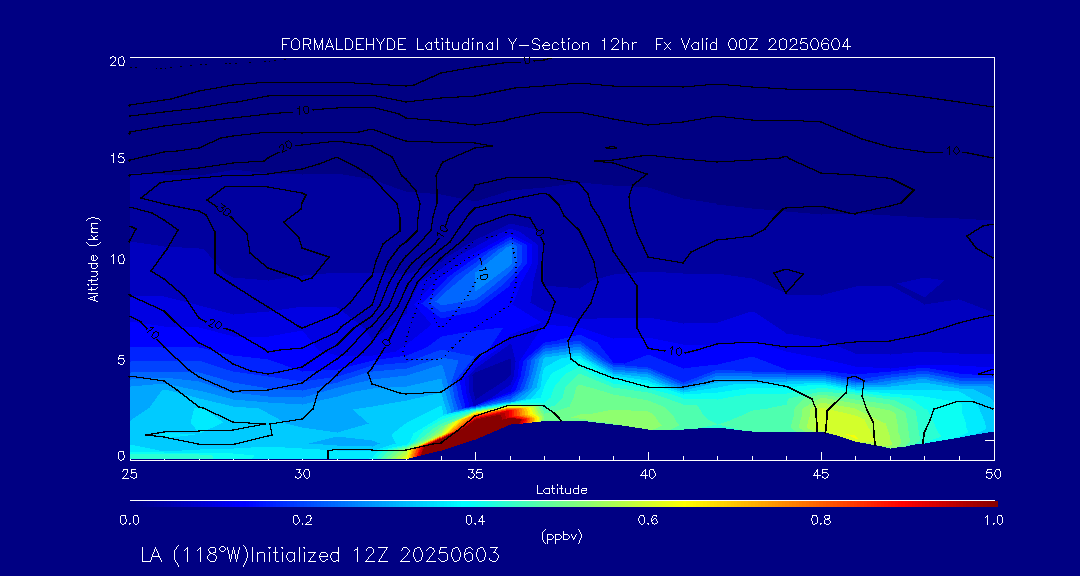
Task: Click latitude axis tick label 25
Action: click(x=129, y=474)
